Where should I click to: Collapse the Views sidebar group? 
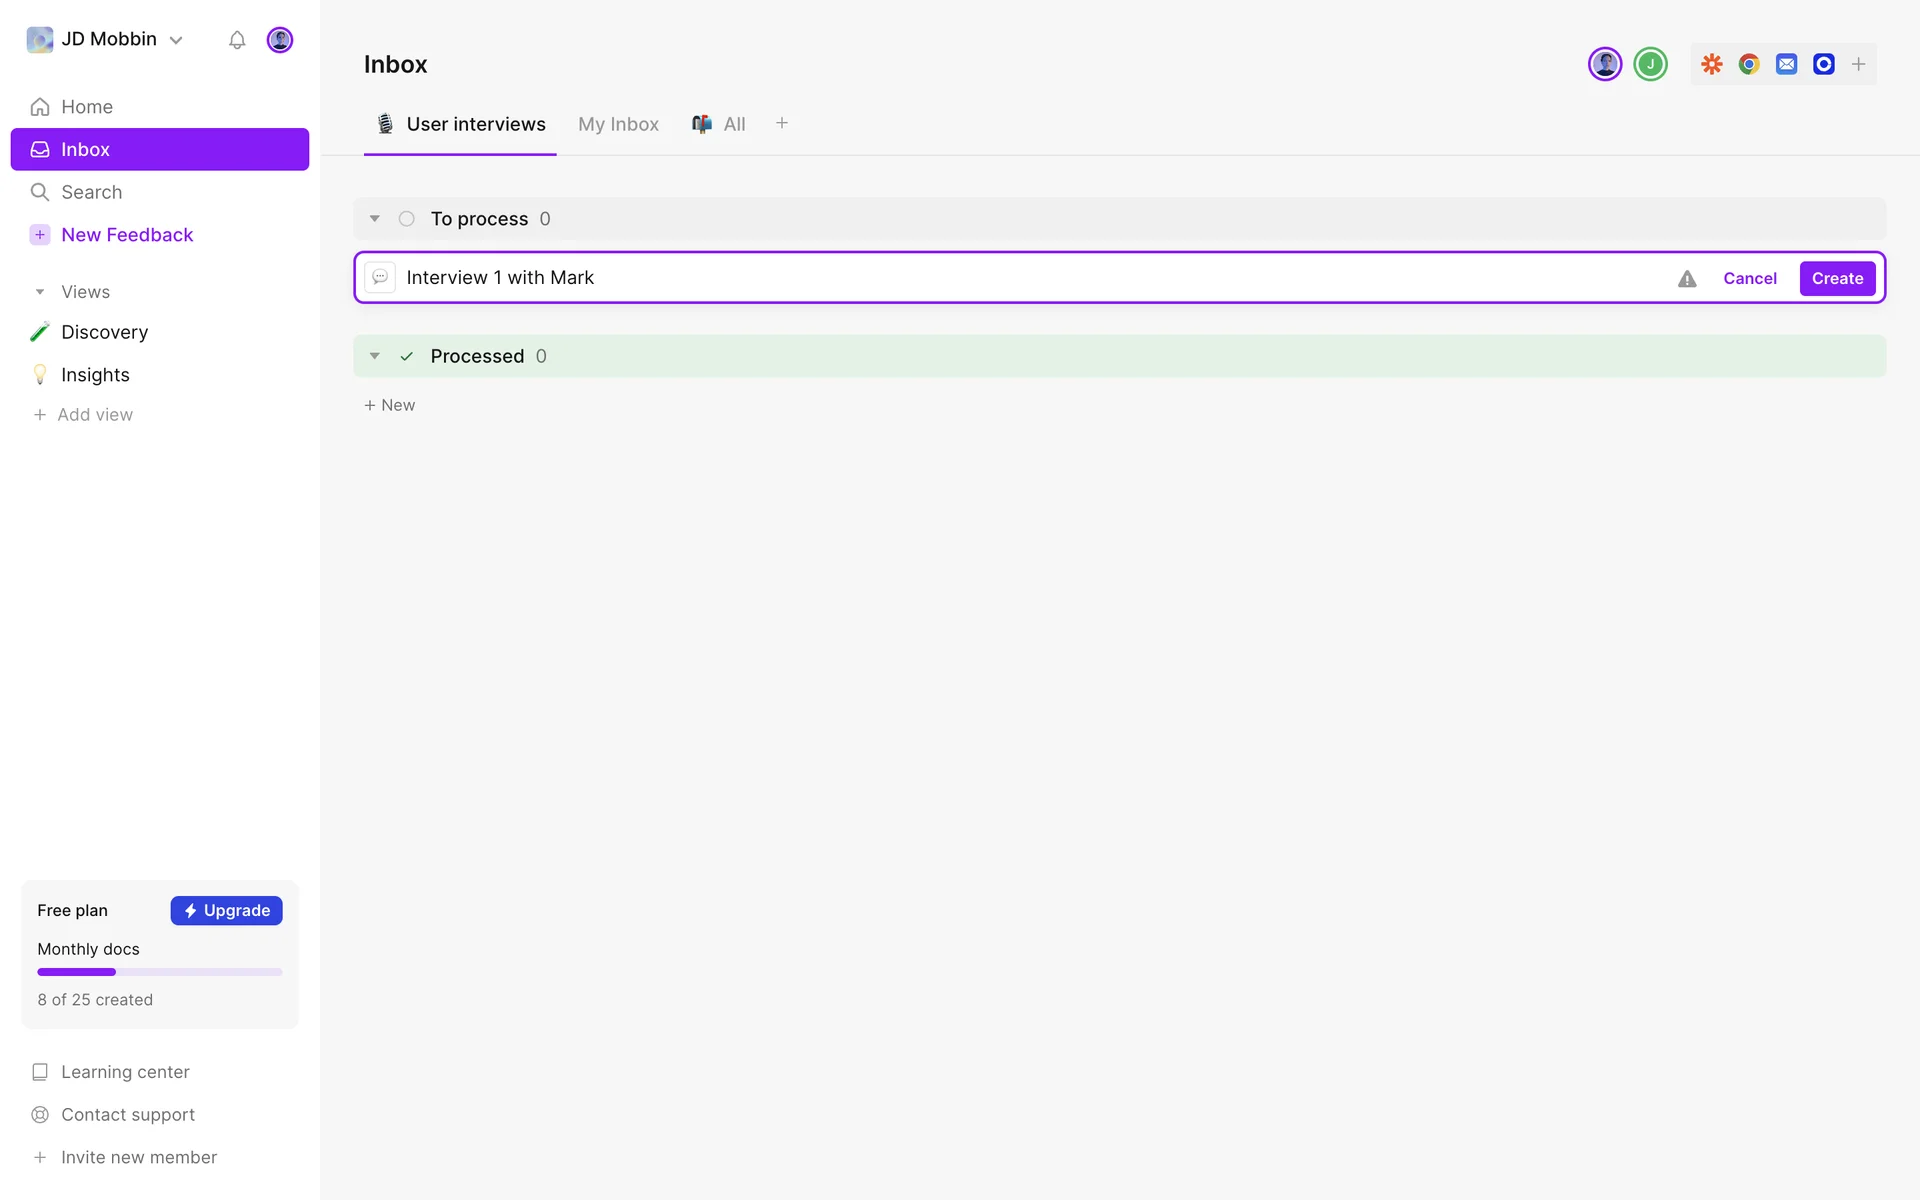pyautogui.click(x=40, y=292)
